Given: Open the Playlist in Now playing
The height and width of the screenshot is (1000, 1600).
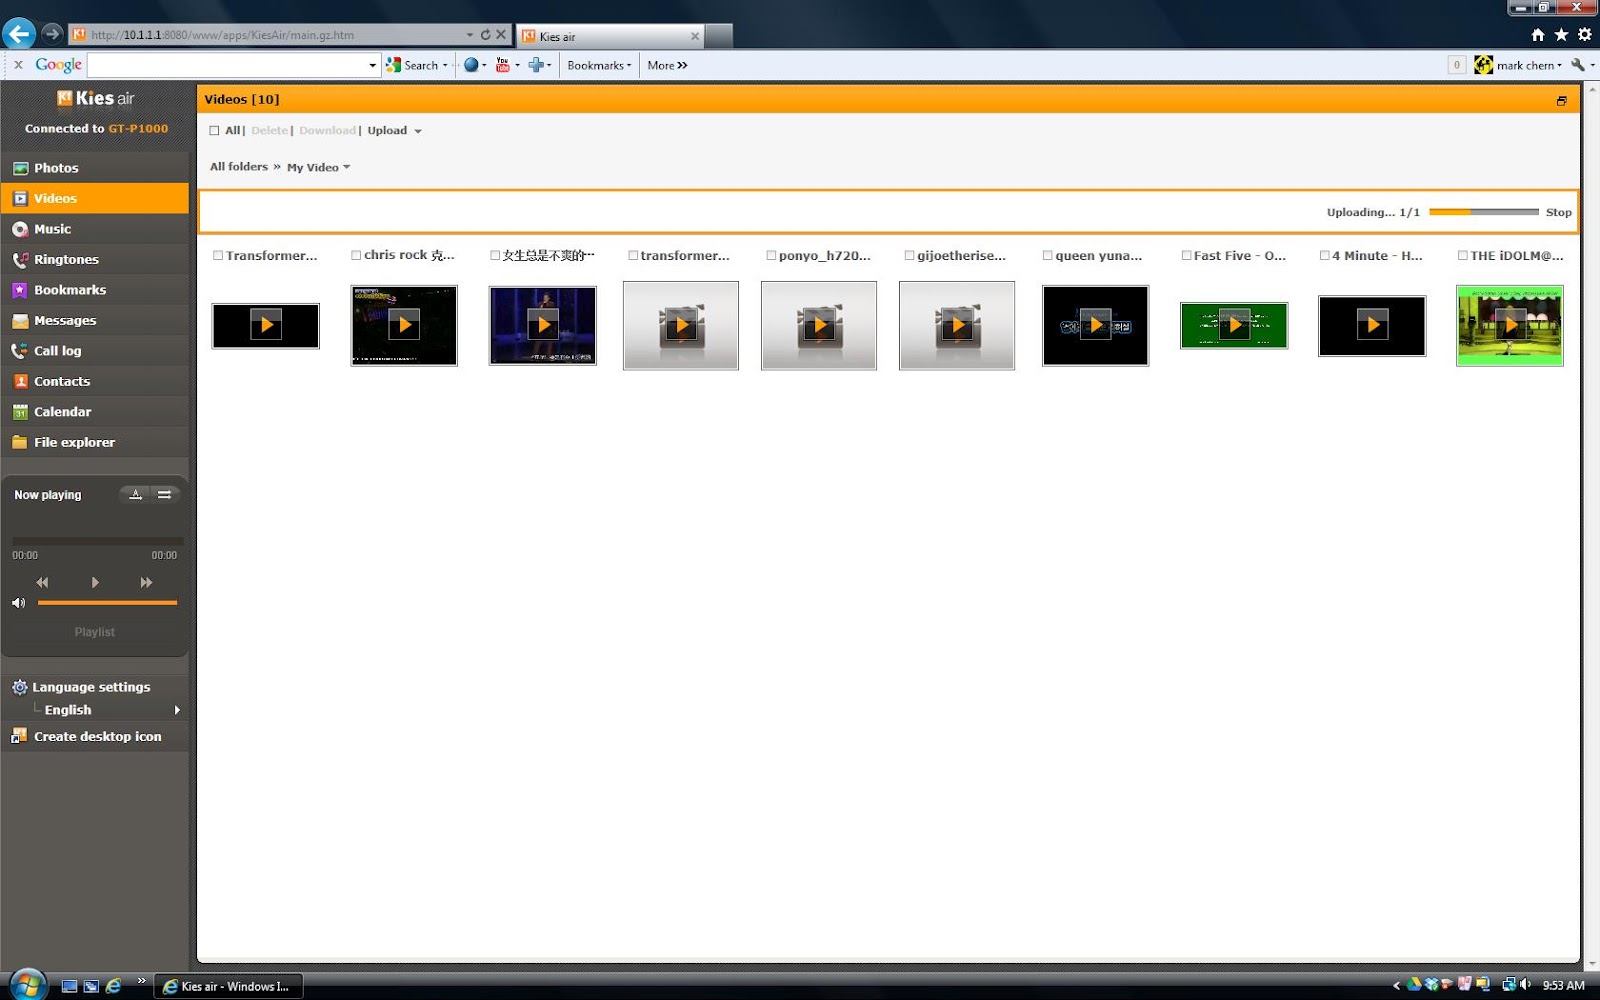Looking at the screenshot, I should point(95,632).
